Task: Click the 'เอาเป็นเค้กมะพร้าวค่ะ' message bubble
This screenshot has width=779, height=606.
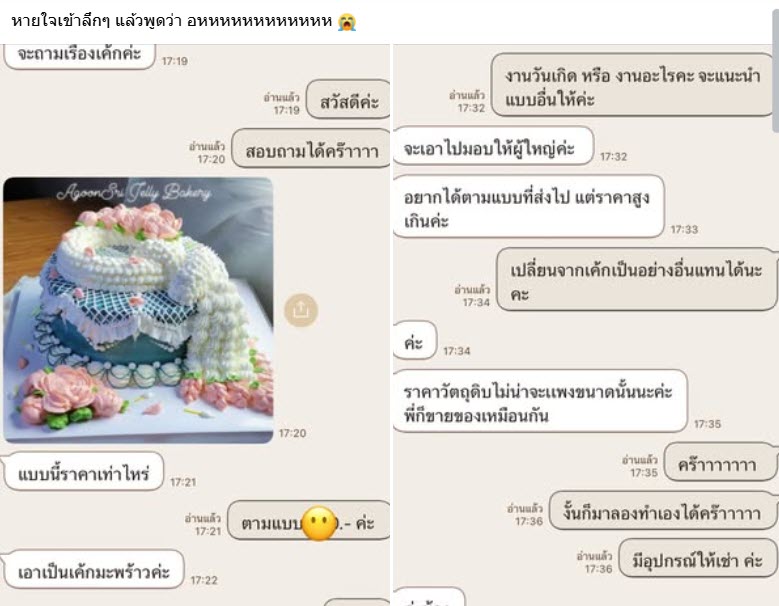Action: coord(93,569)
